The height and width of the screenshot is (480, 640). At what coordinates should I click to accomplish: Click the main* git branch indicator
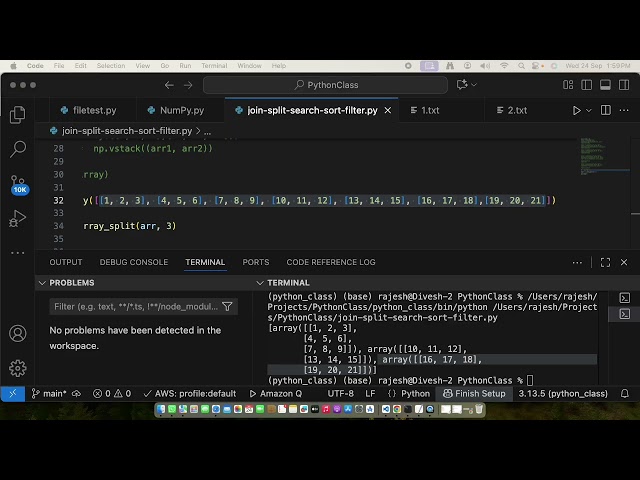pyautogui.click(x=49, y=393)
